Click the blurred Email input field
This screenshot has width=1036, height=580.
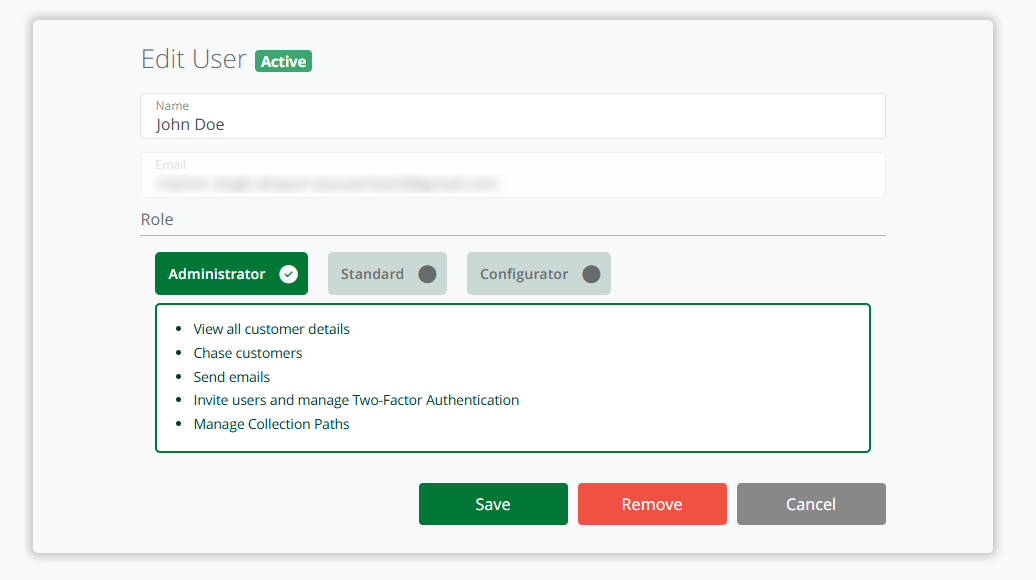512,183
